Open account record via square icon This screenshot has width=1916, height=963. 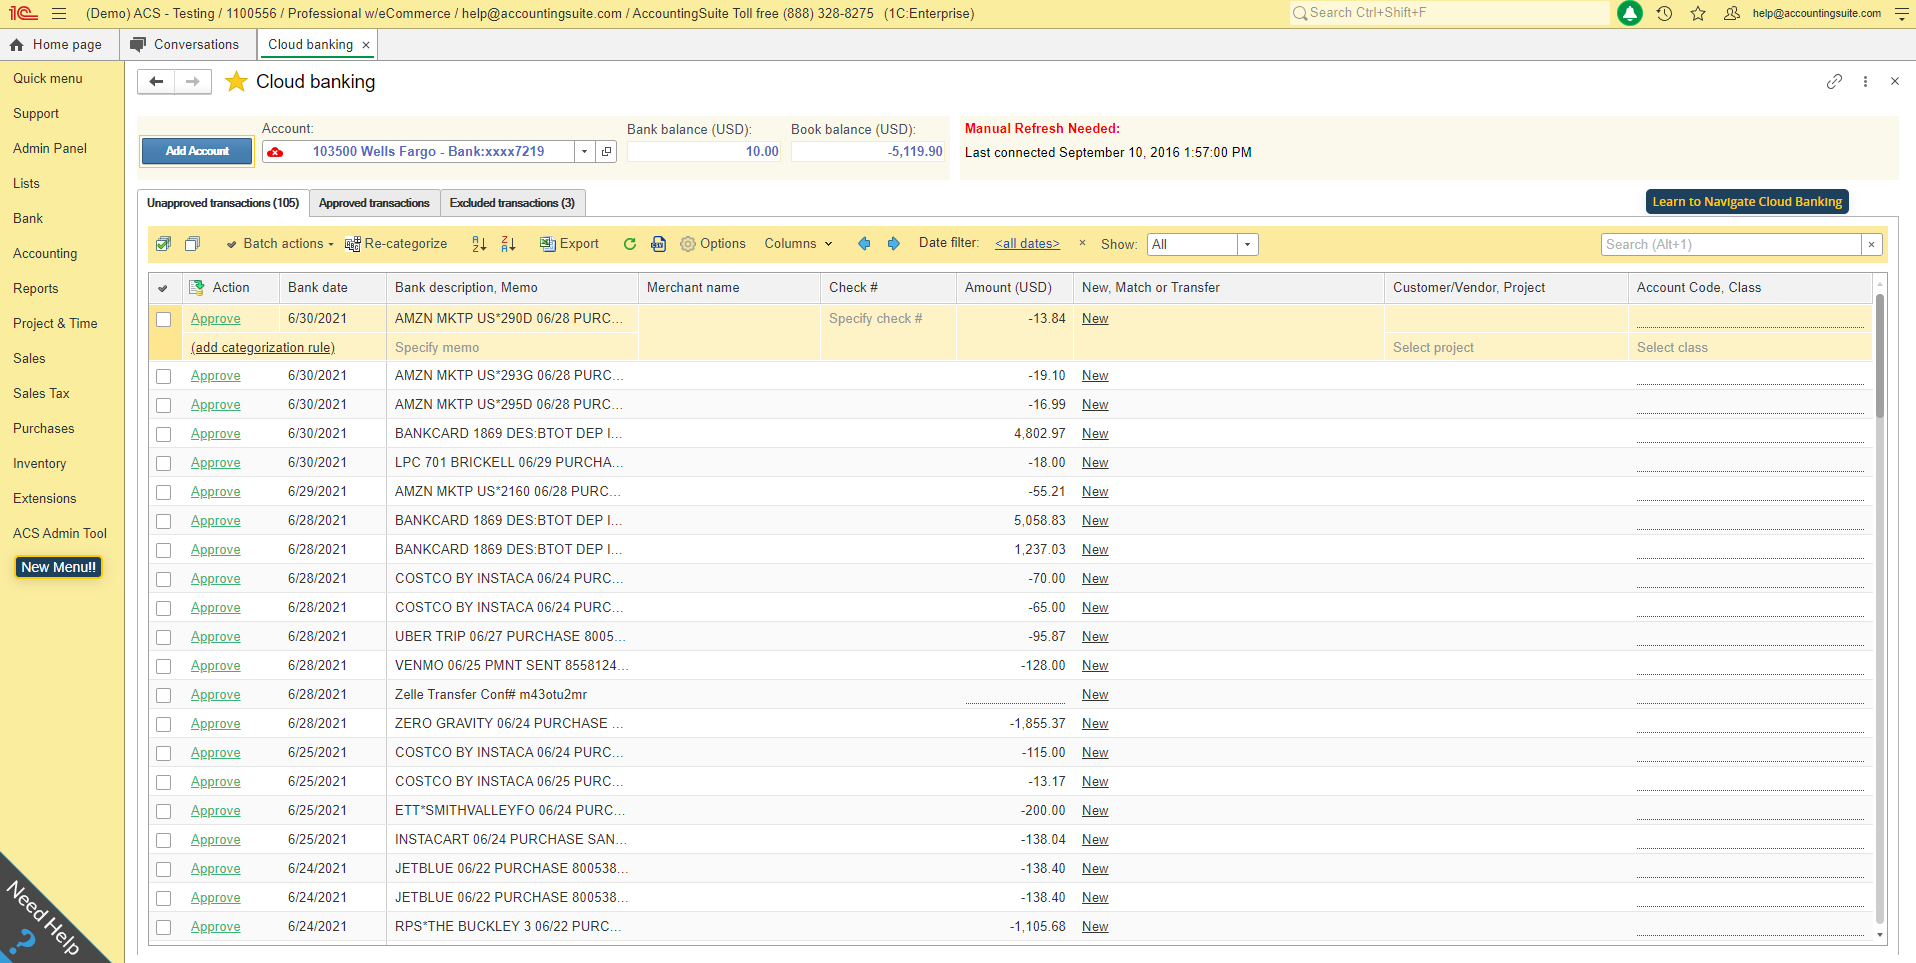[606, 151]
